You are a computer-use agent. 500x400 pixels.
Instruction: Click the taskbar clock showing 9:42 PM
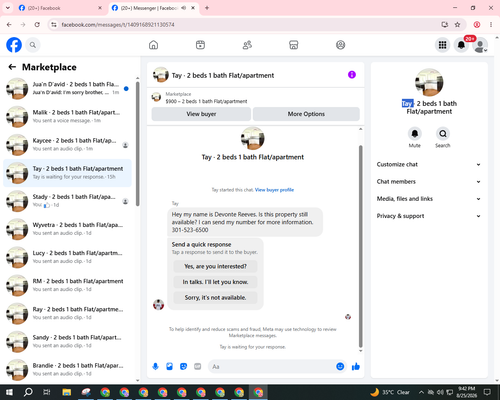466,392
